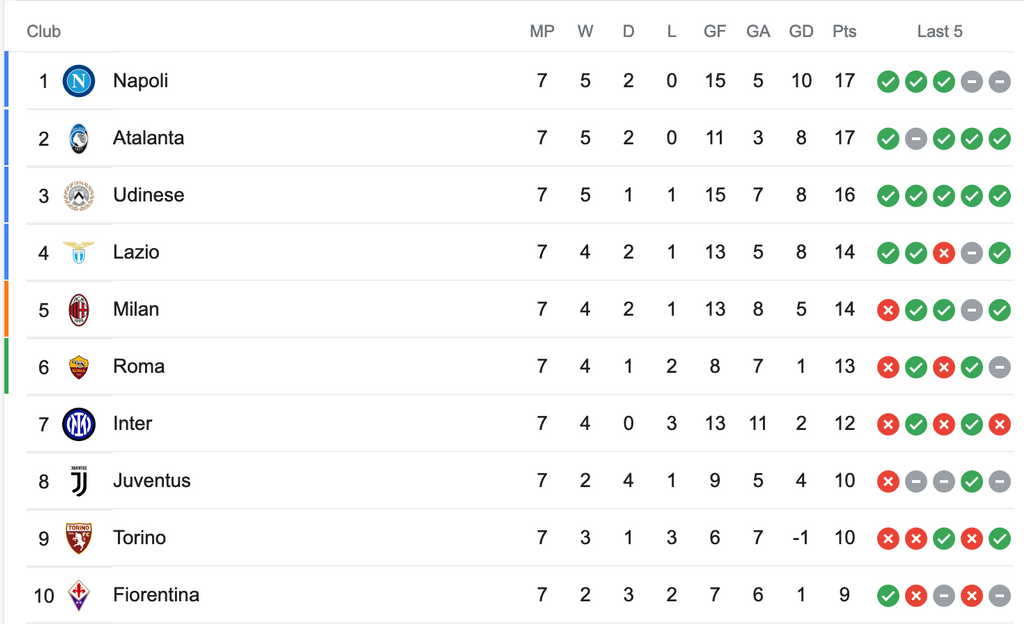
Task: Click the Napoli club crest
Action: 78,81
